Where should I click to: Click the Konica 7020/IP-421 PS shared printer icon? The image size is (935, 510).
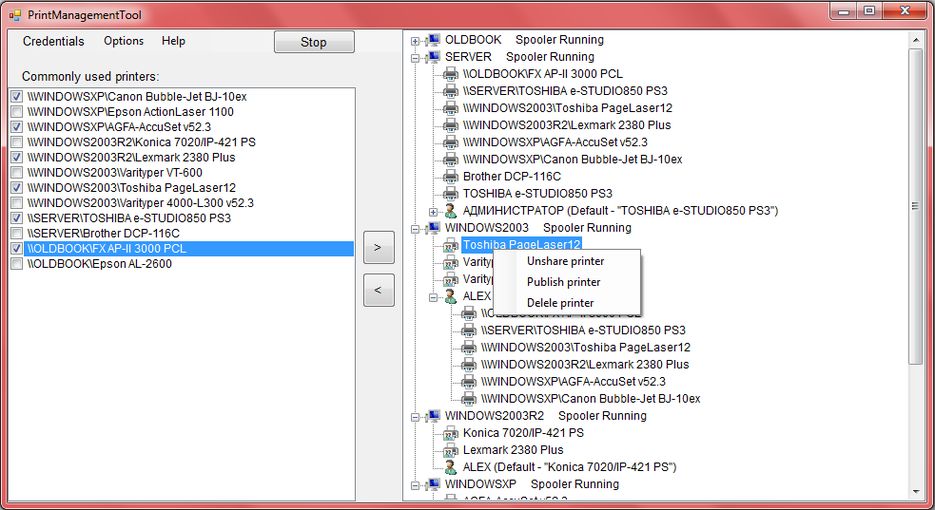pyautogui.click(x=451, y=433)
